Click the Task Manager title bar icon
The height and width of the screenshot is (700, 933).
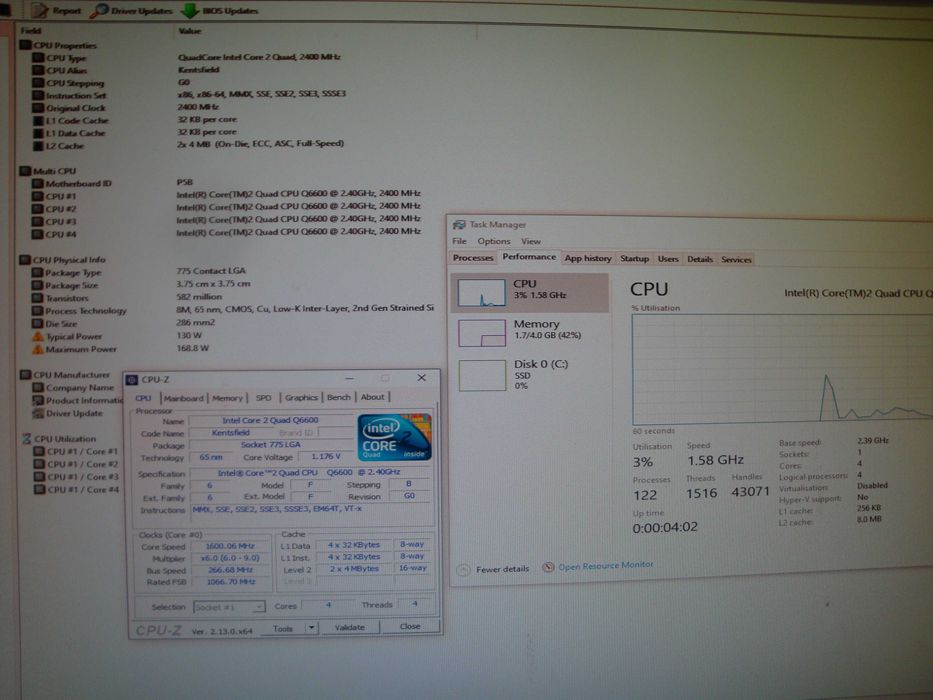click(x=459, y=224)
